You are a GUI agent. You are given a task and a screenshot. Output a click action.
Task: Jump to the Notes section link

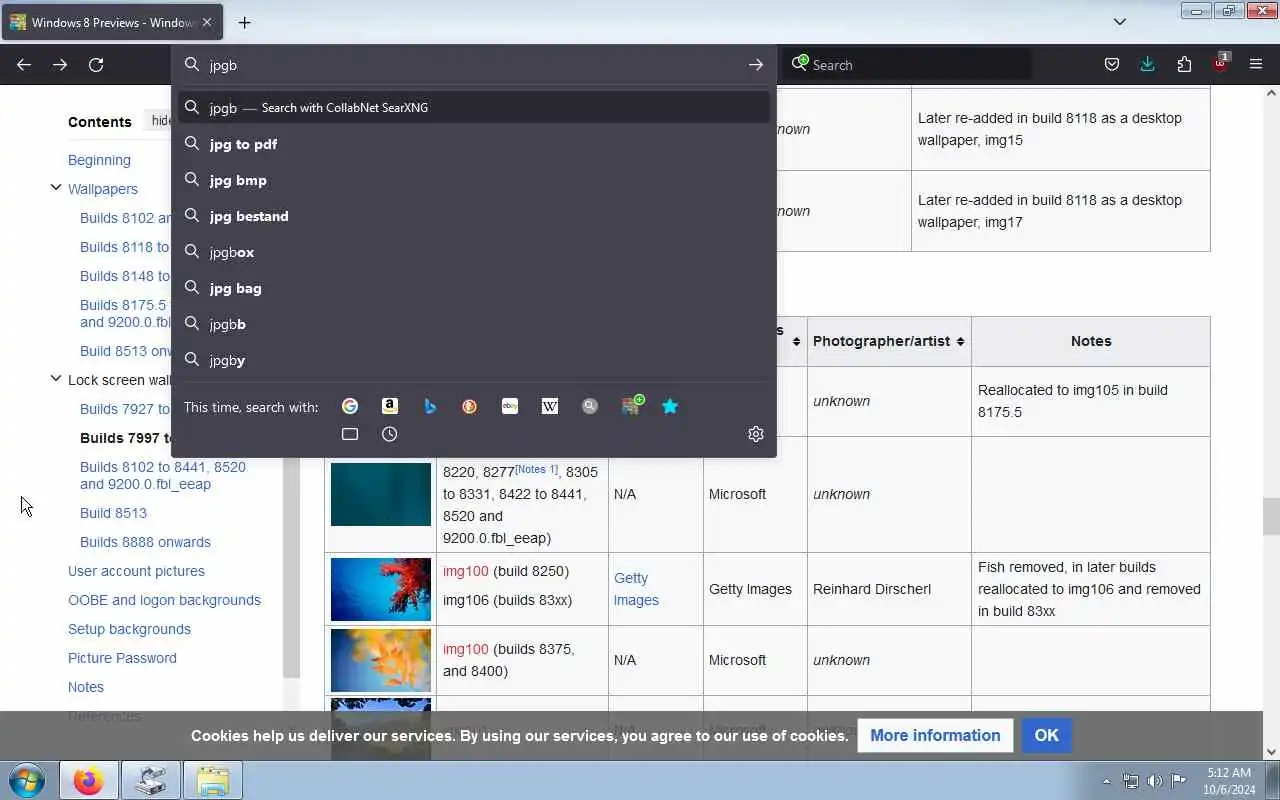pyautogui.click(x=86, y=687)
